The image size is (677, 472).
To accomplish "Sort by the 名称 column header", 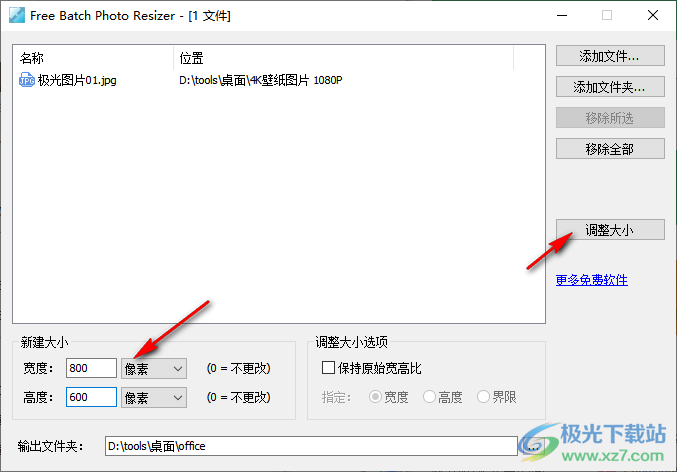I will tap(94, 58).
